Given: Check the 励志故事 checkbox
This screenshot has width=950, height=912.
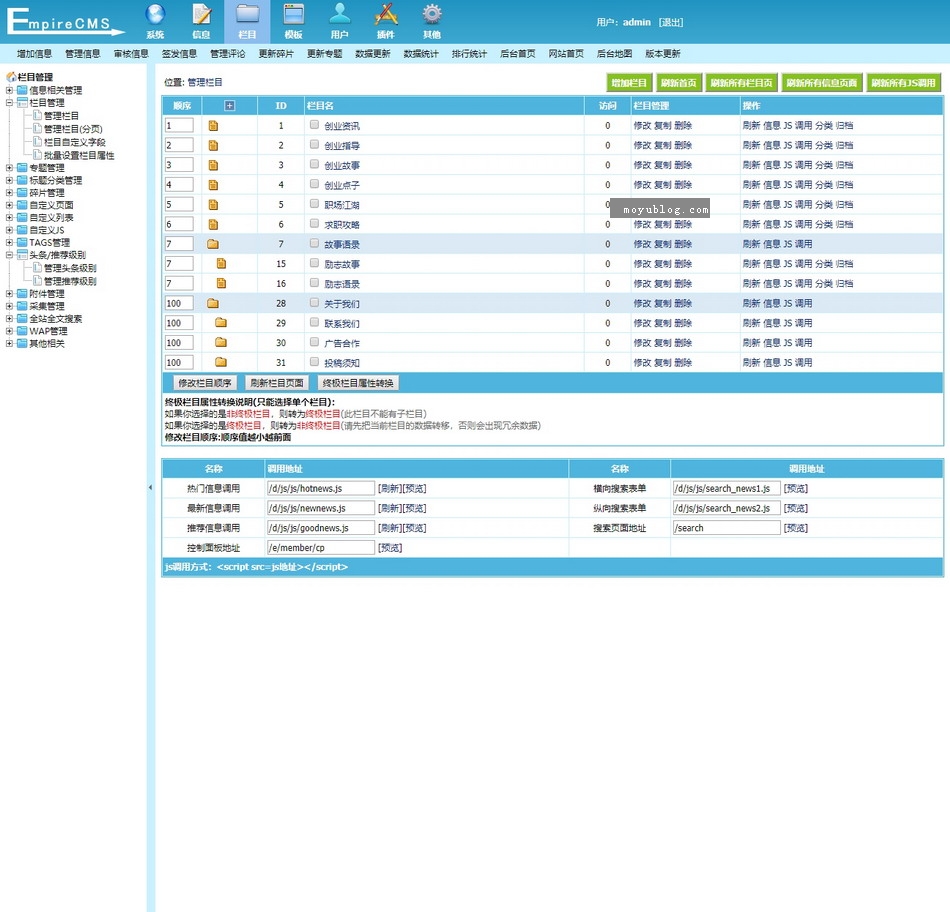Looking at the screenshot, I should 314,263.
